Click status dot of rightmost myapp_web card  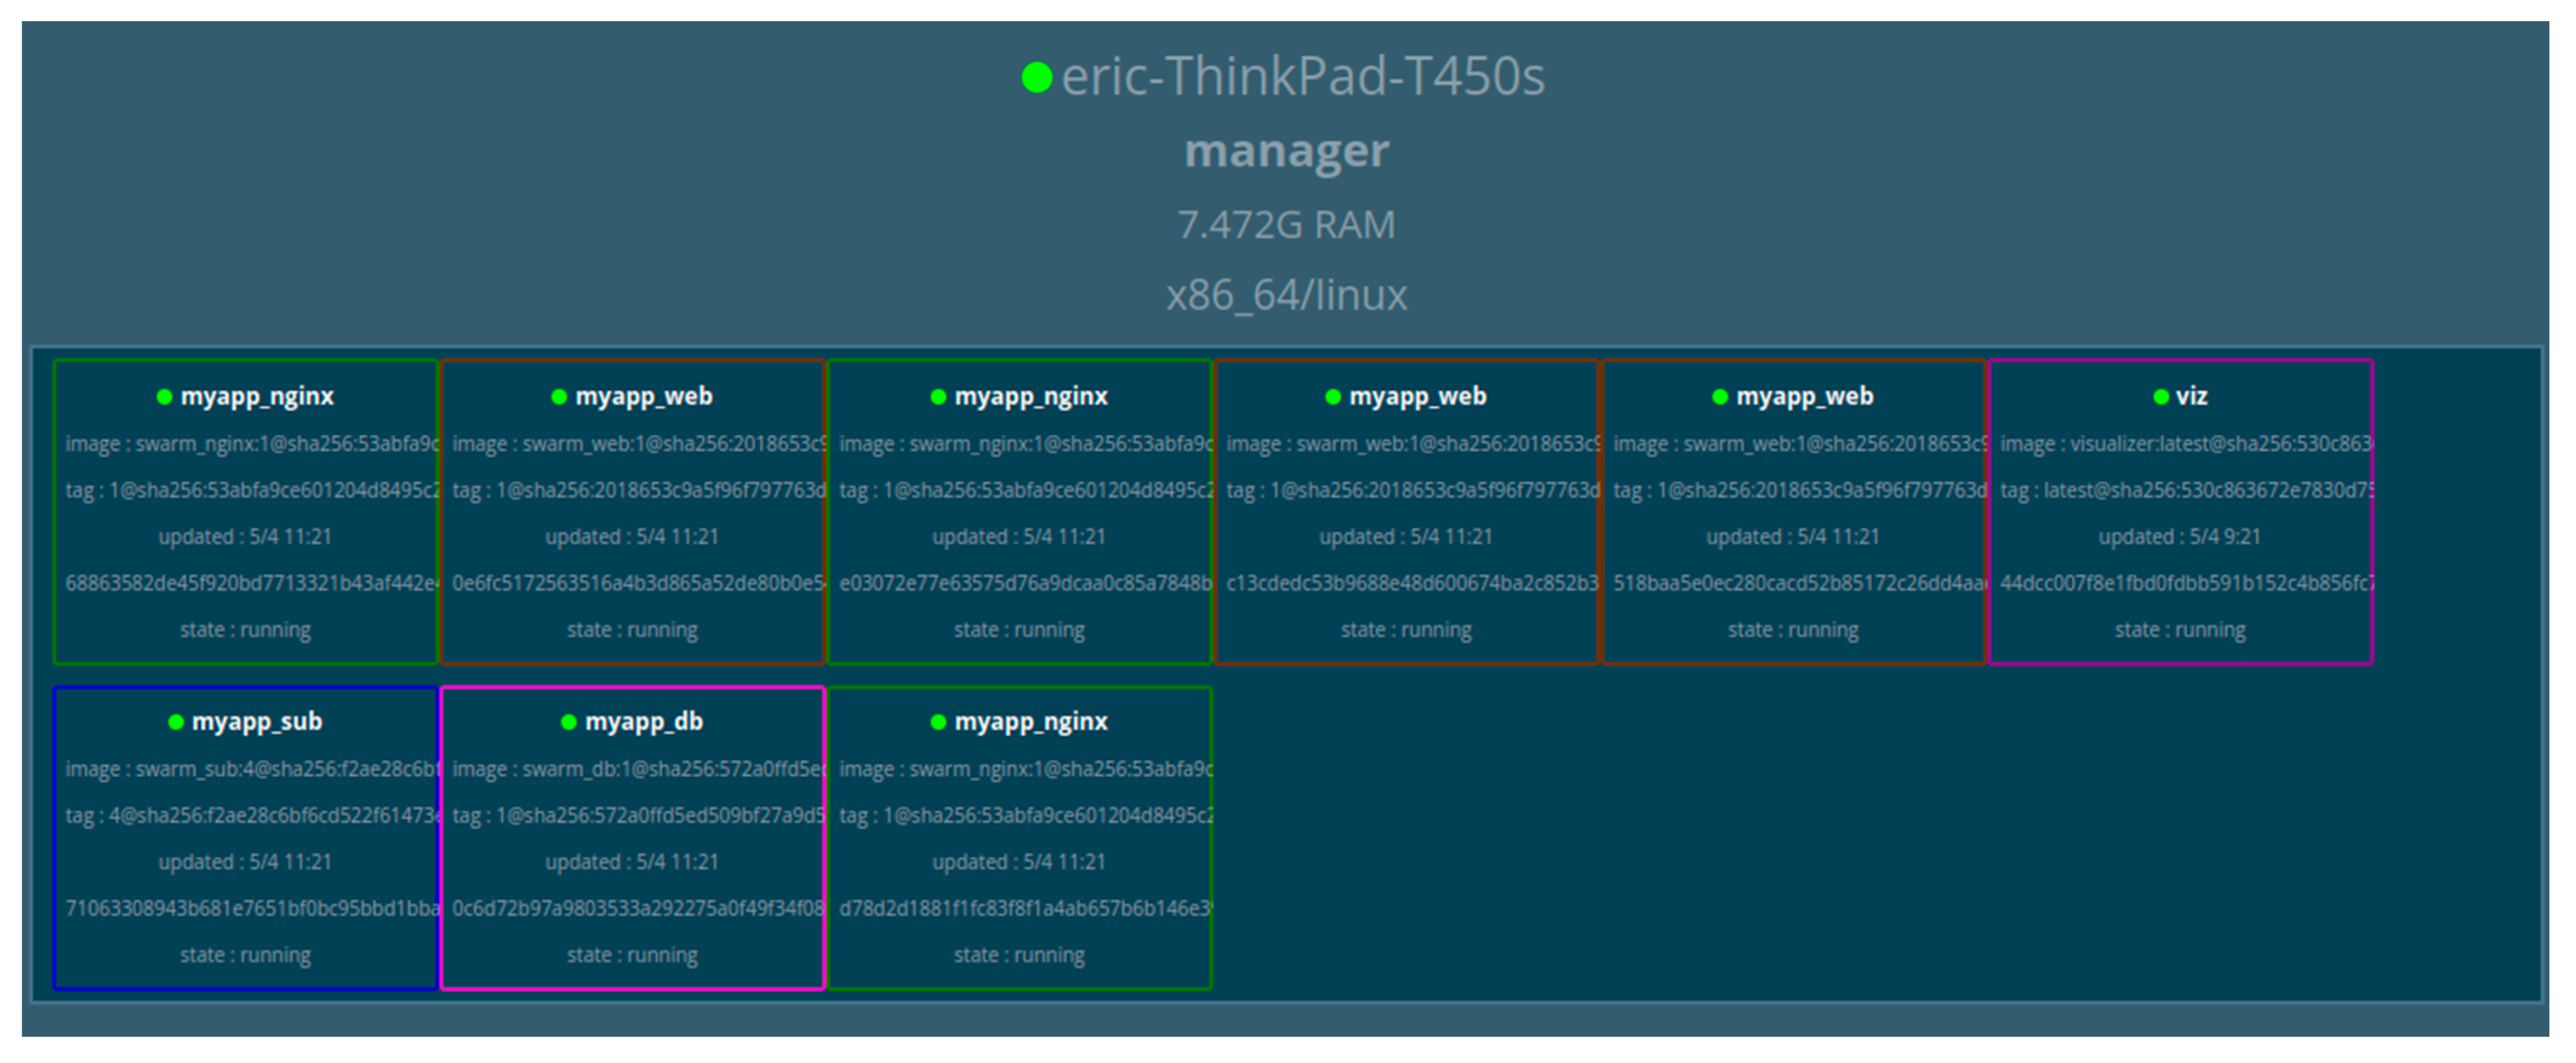(x=1720, y=397)
